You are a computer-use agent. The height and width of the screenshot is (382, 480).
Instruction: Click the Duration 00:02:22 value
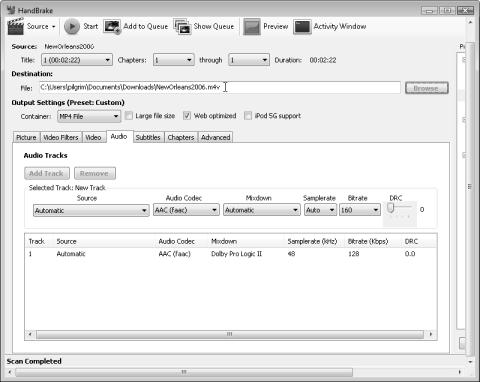pos(323,60)
